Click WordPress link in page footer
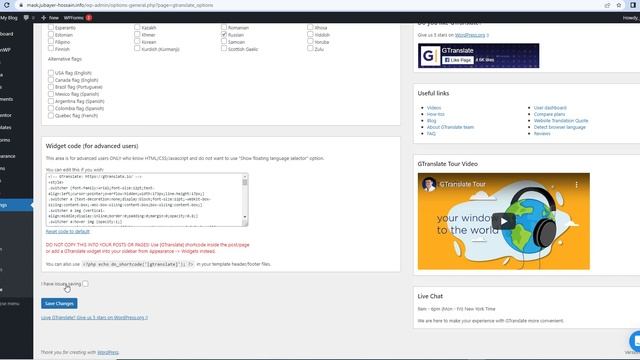The height and width of the screenshot is (360, 640). (108, 352)
